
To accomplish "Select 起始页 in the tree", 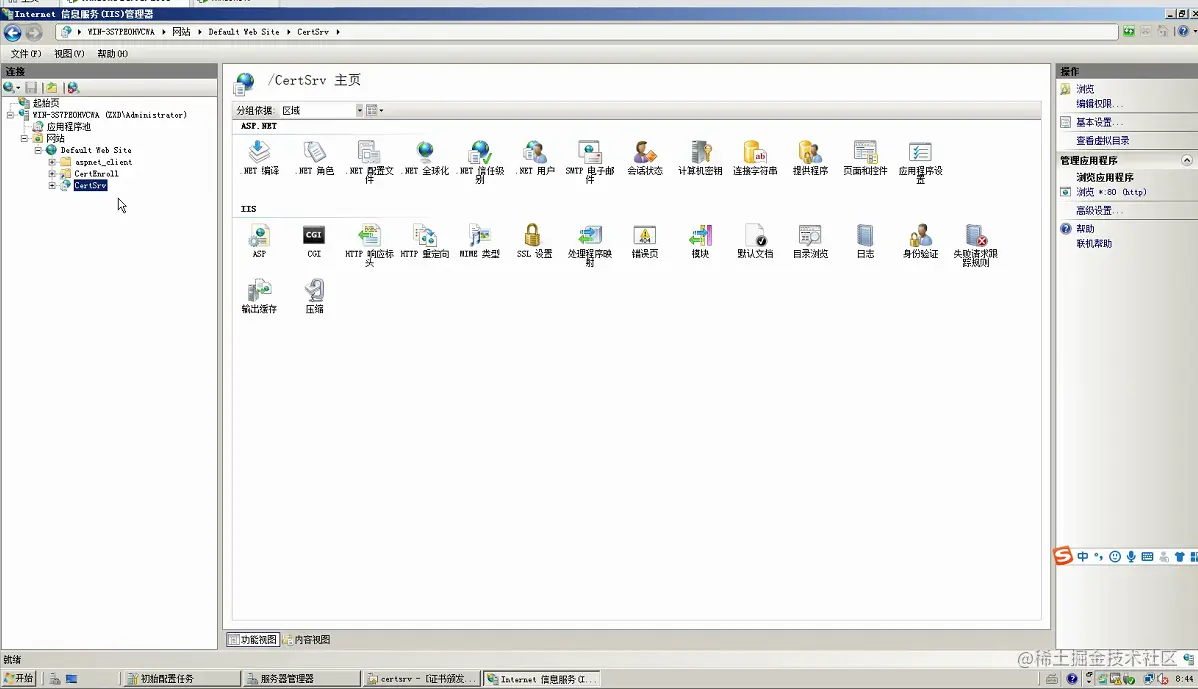I will (x=46, y=103).
